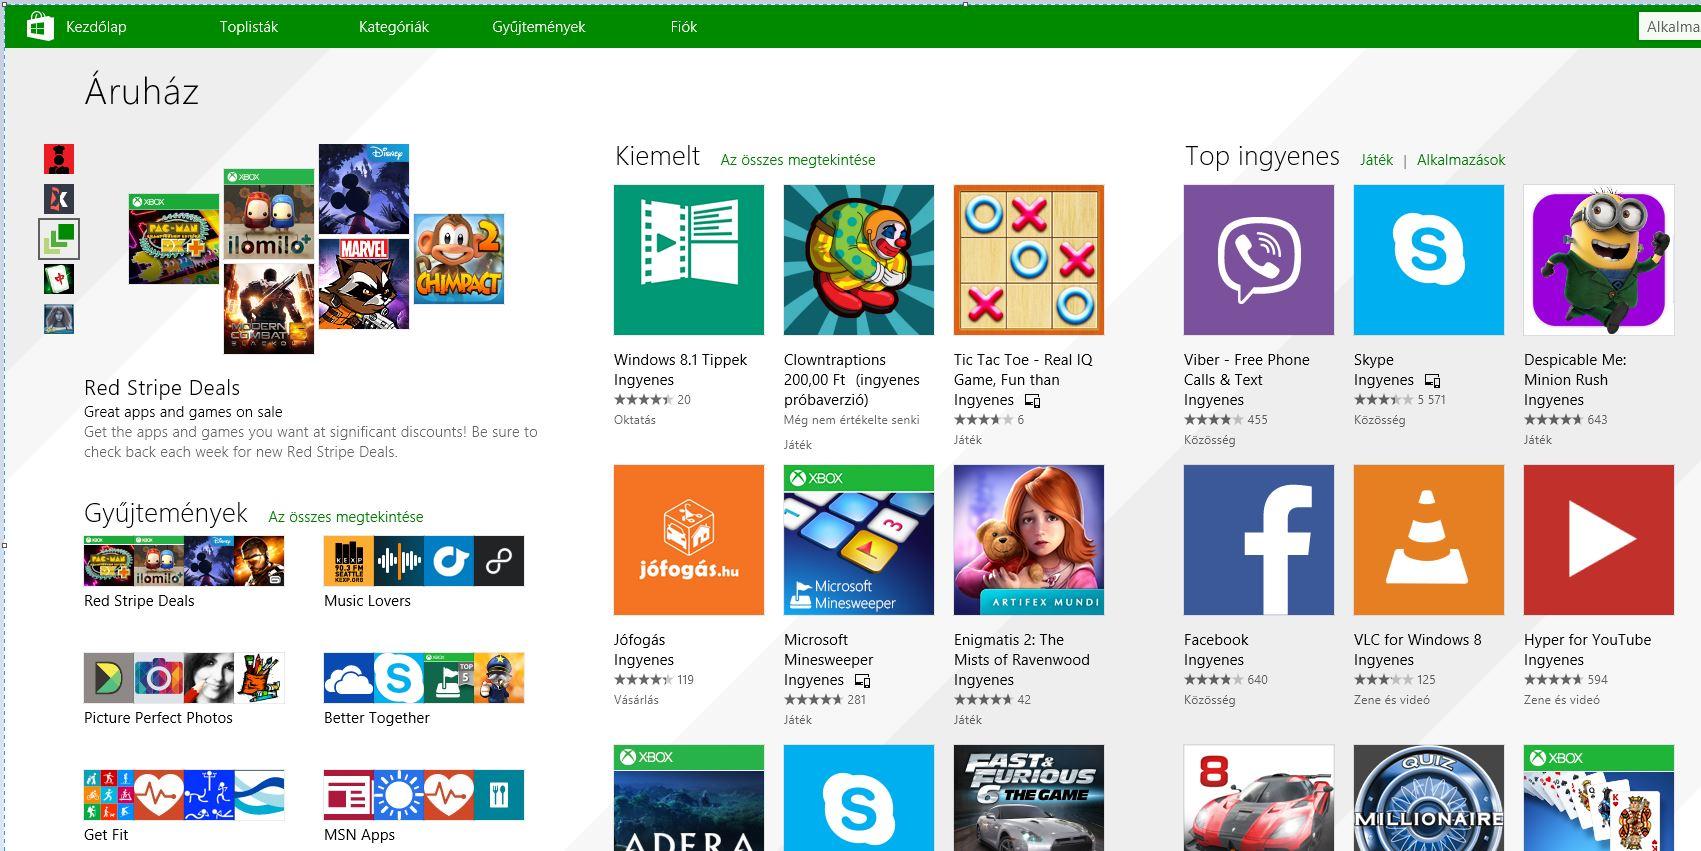This screenshot has width=1701, height=851.
Task: Open the VLC for Windows 8 tile
Action: point(1429,540)
